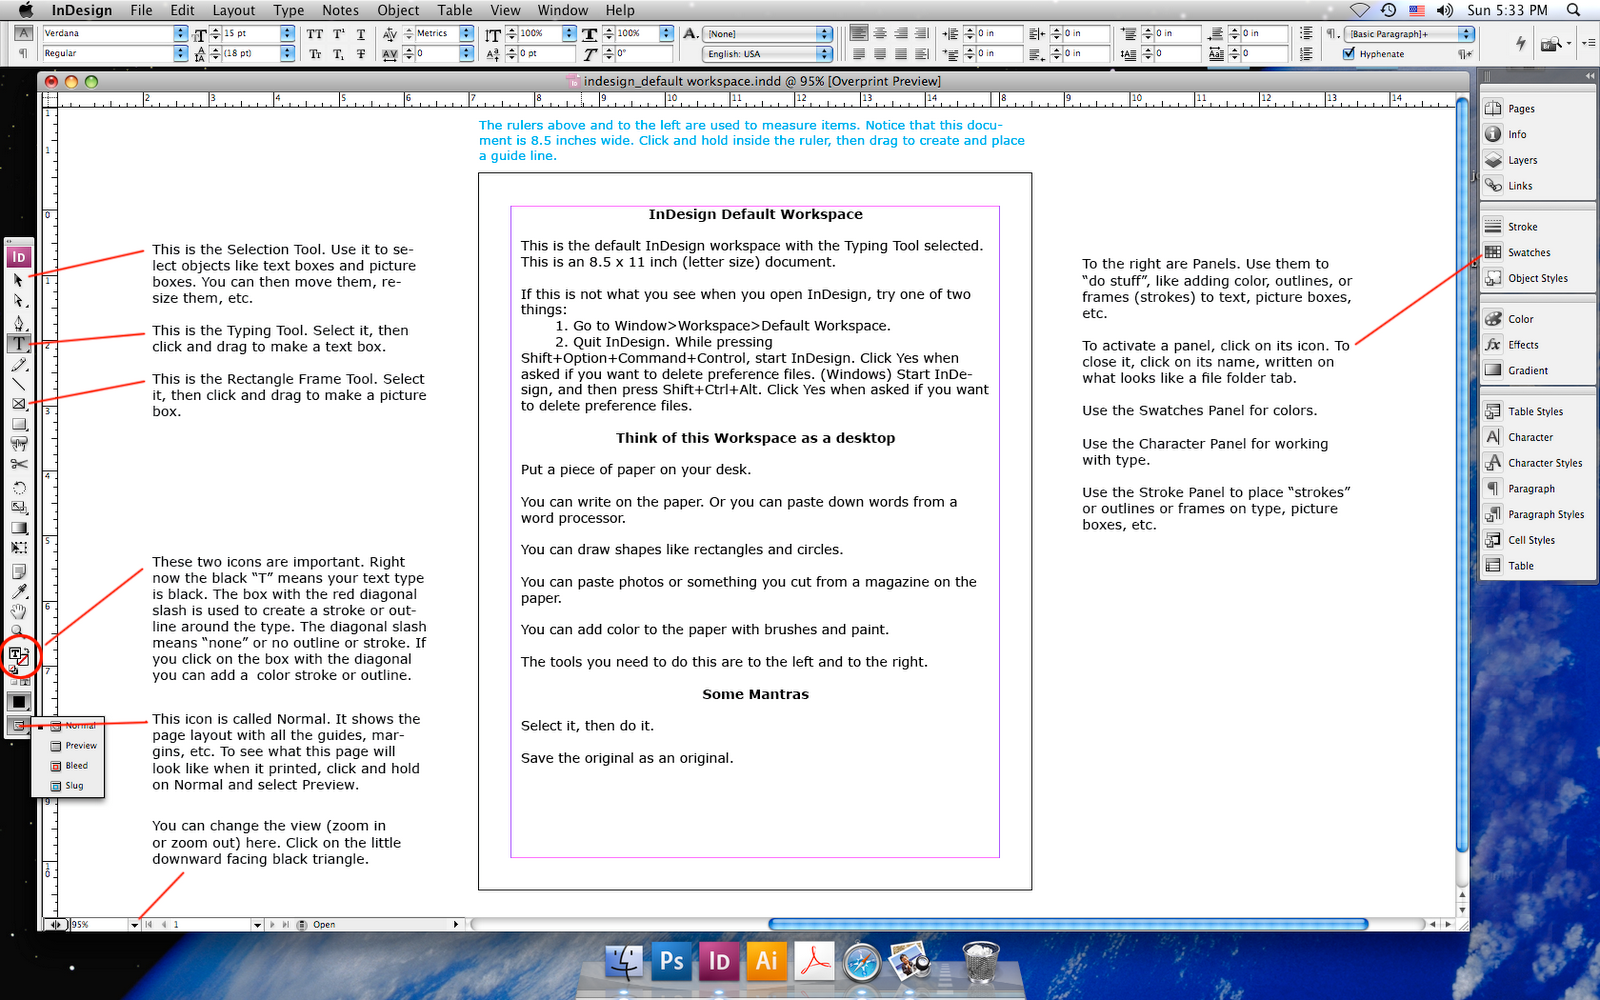Select the Free Transform tool
This screenshot has height=1000, width=1600.
coord(18,548)
